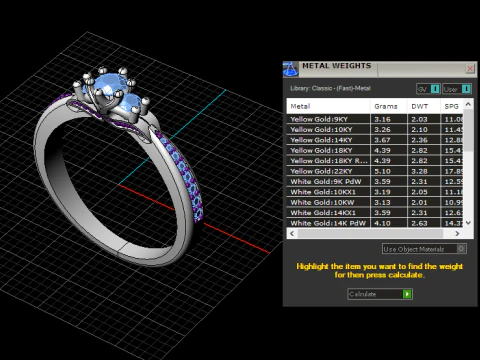Screen dimensions: 480x360
Task: Select the "Yellow Gold:18KY R..." row
Action: coord(375,161)
